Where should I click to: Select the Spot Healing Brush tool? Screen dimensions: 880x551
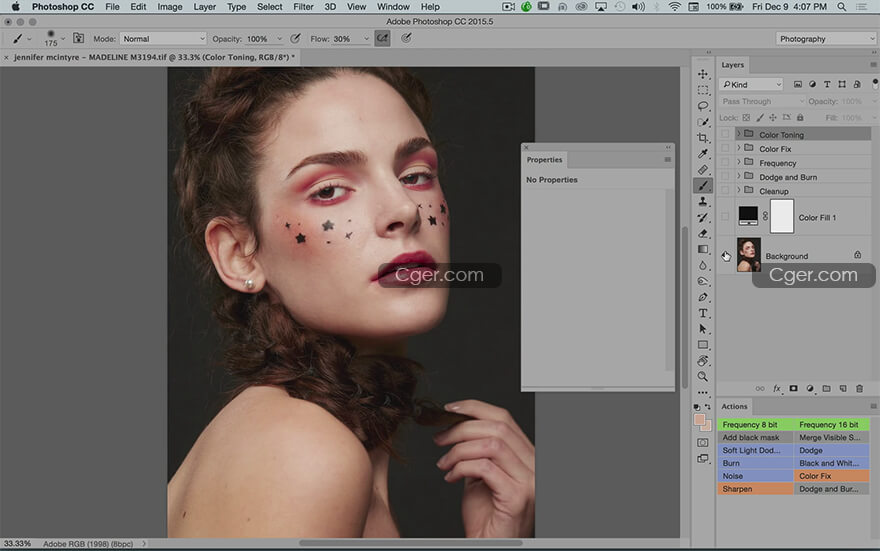click(x=703, y=170)
